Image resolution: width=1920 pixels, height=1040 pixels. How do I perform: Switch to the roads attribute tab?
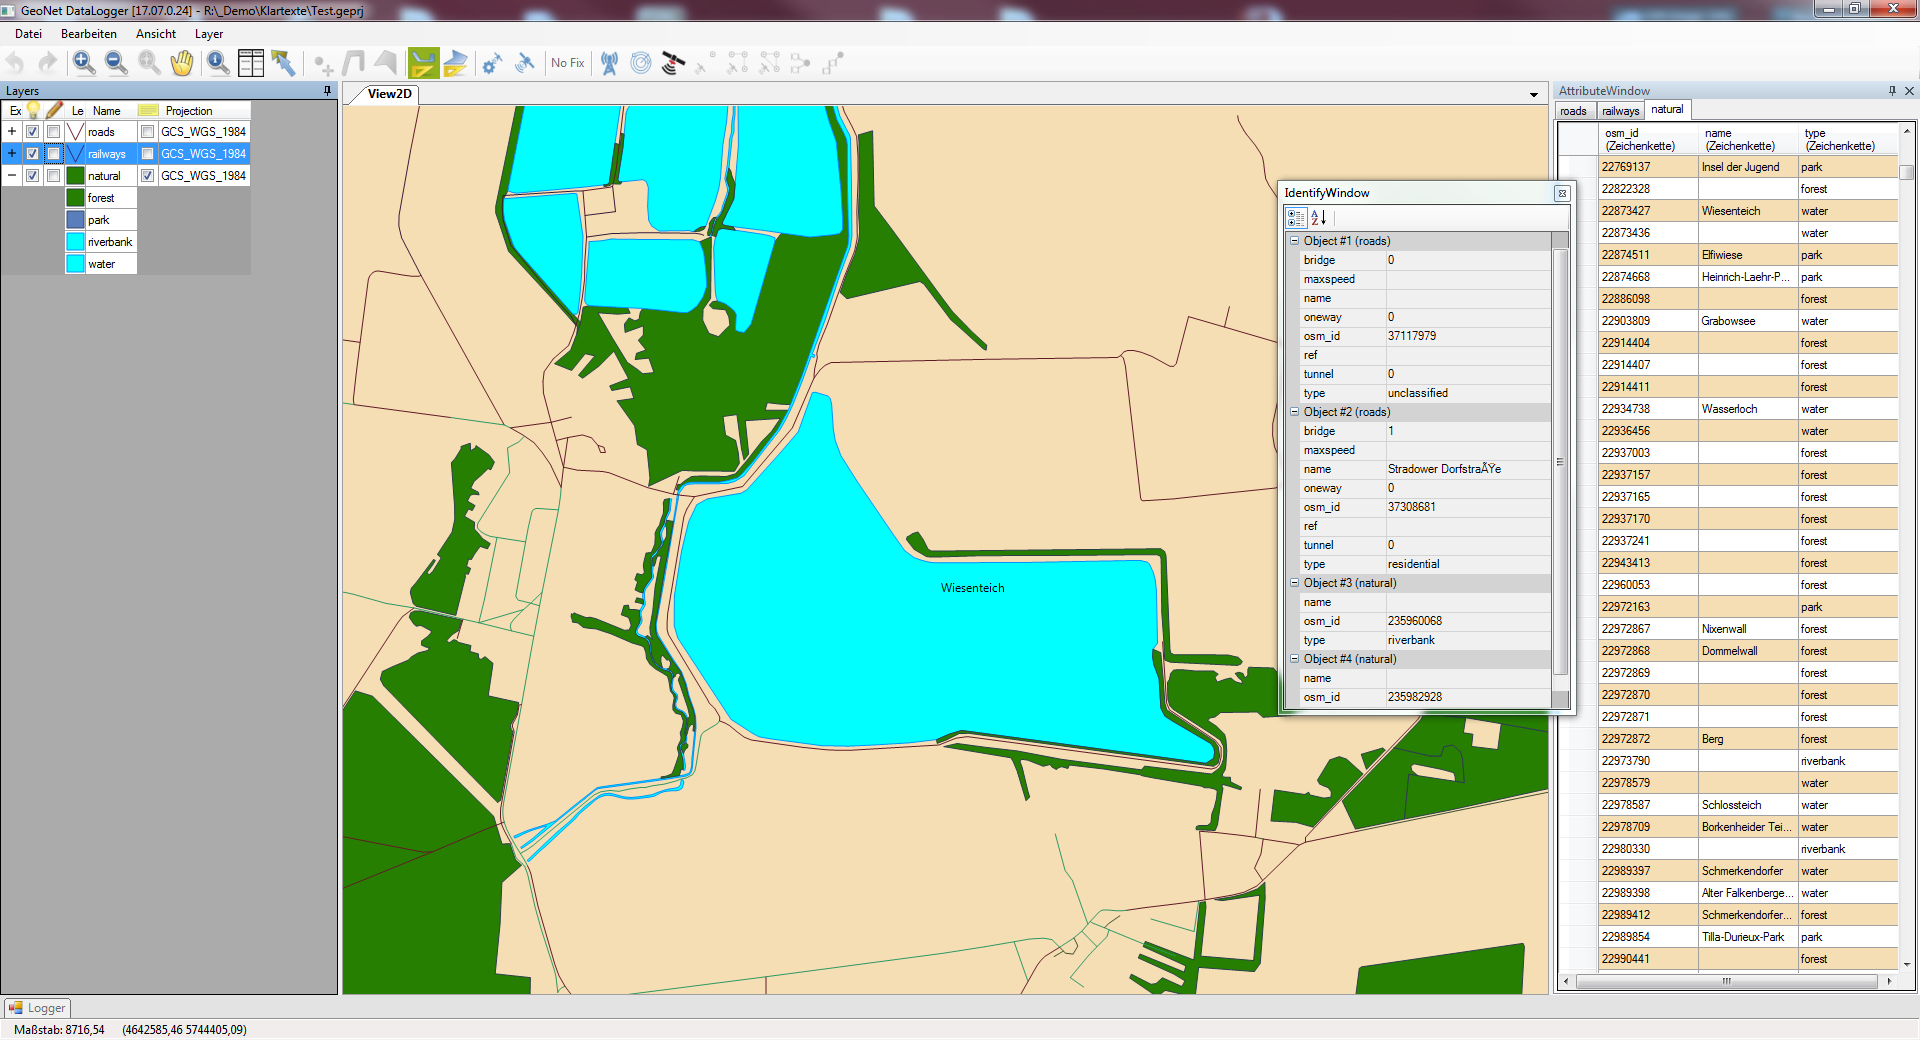coord(1573,111)
